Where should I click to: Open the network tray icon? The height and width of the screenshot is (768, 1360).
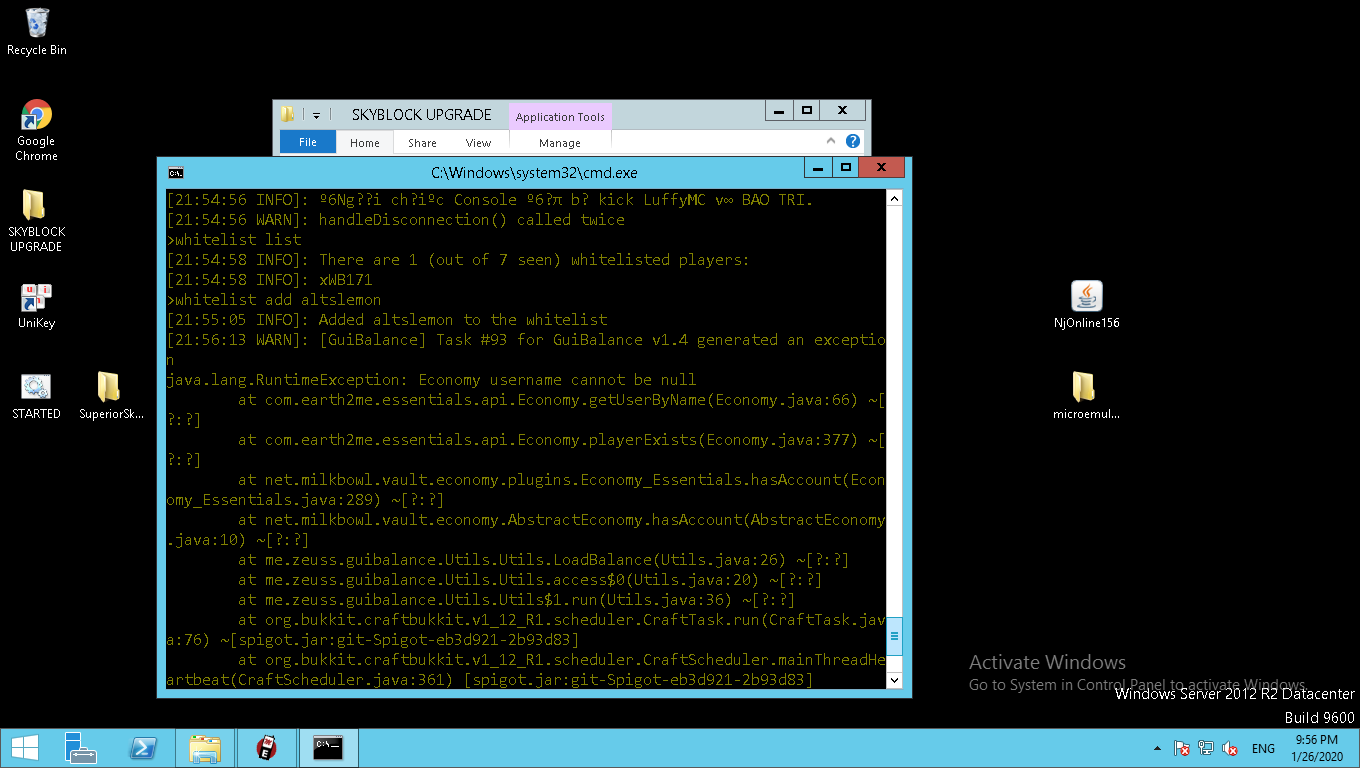tap(1206, 749)
